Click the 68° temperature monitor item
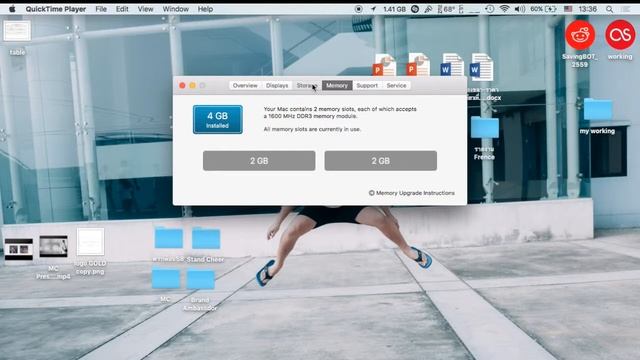The width and height of the screenshot is (640, 360). pos(446,9)
